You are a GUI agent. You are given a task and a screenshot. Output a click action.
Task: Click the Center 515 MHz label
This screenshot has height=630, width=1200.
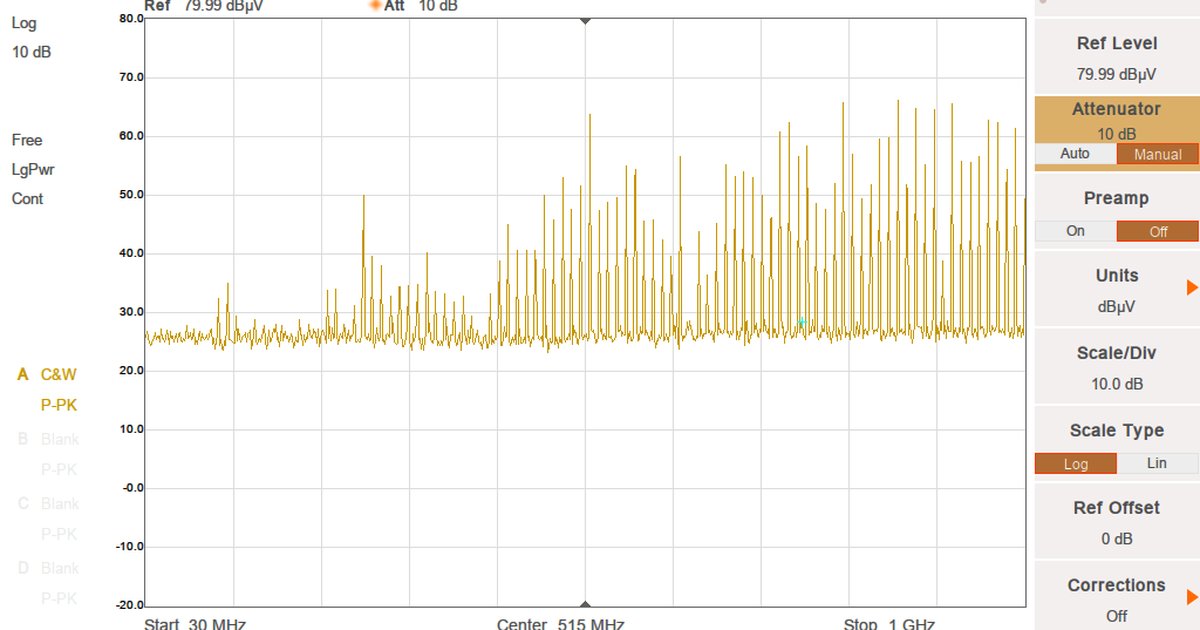coord(560,624)
